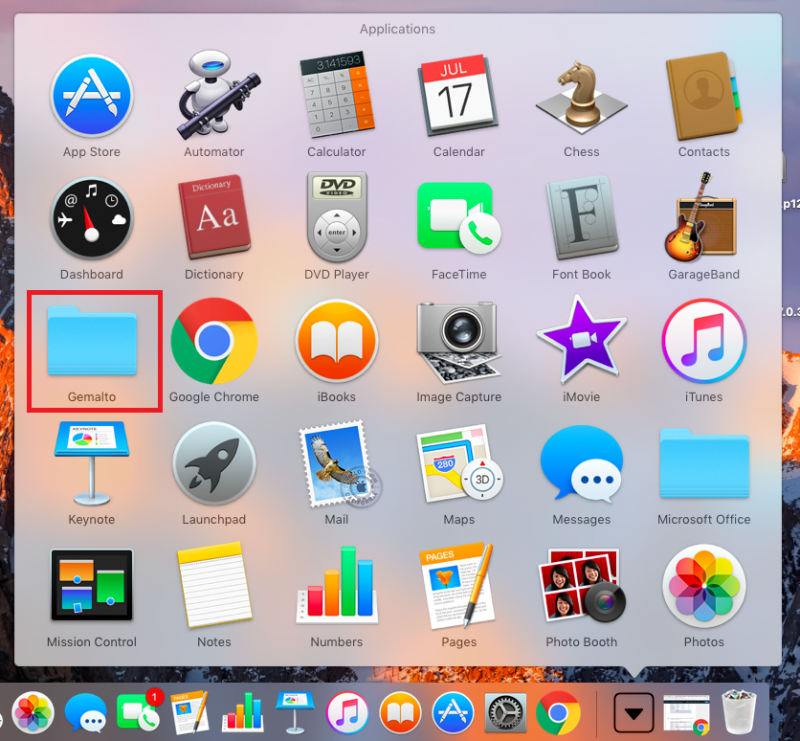Open the document stack beside the Trash
This screenshot has height=741, width=800.
[687, 713]
